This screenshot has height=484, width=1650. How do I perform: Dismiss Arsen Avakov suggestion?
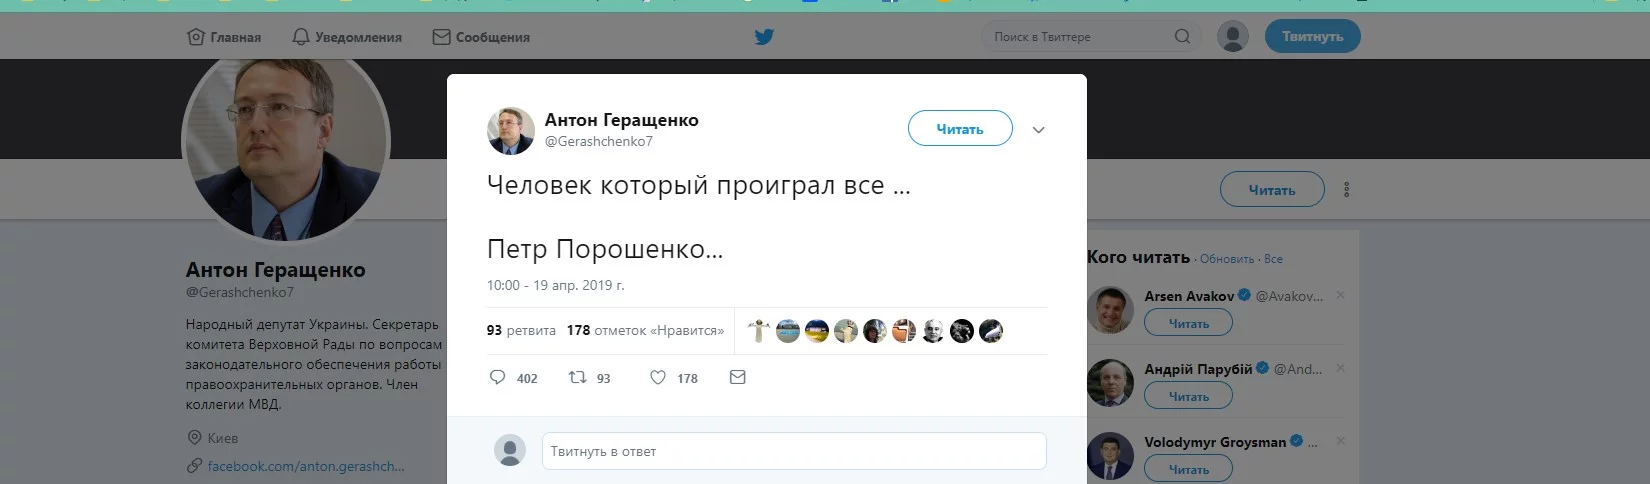pyautogui.click(x=1340, y=295)
